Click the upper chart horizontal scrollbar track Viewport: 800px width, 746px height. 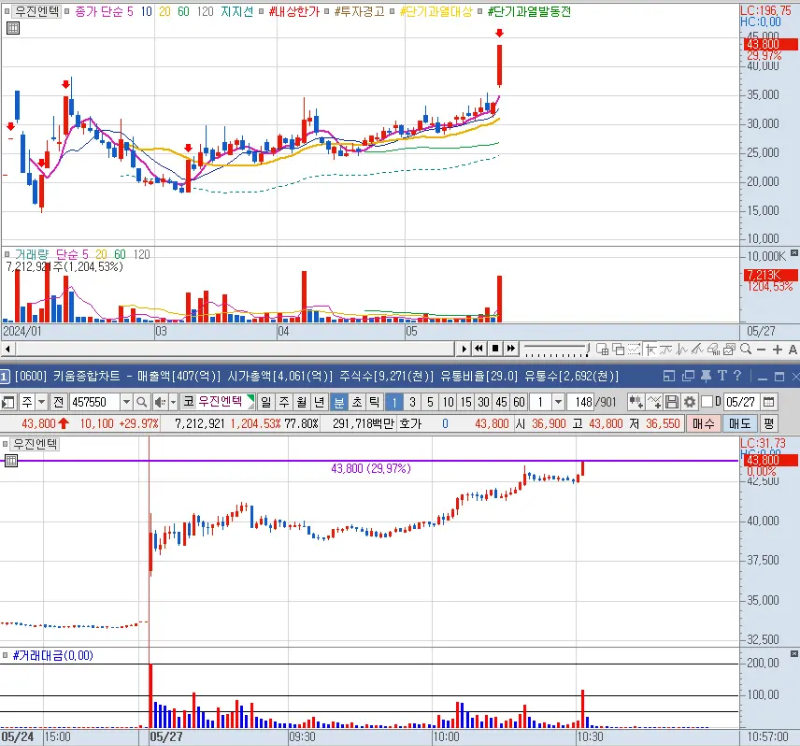pyautogui.click(x=234, y=349)
